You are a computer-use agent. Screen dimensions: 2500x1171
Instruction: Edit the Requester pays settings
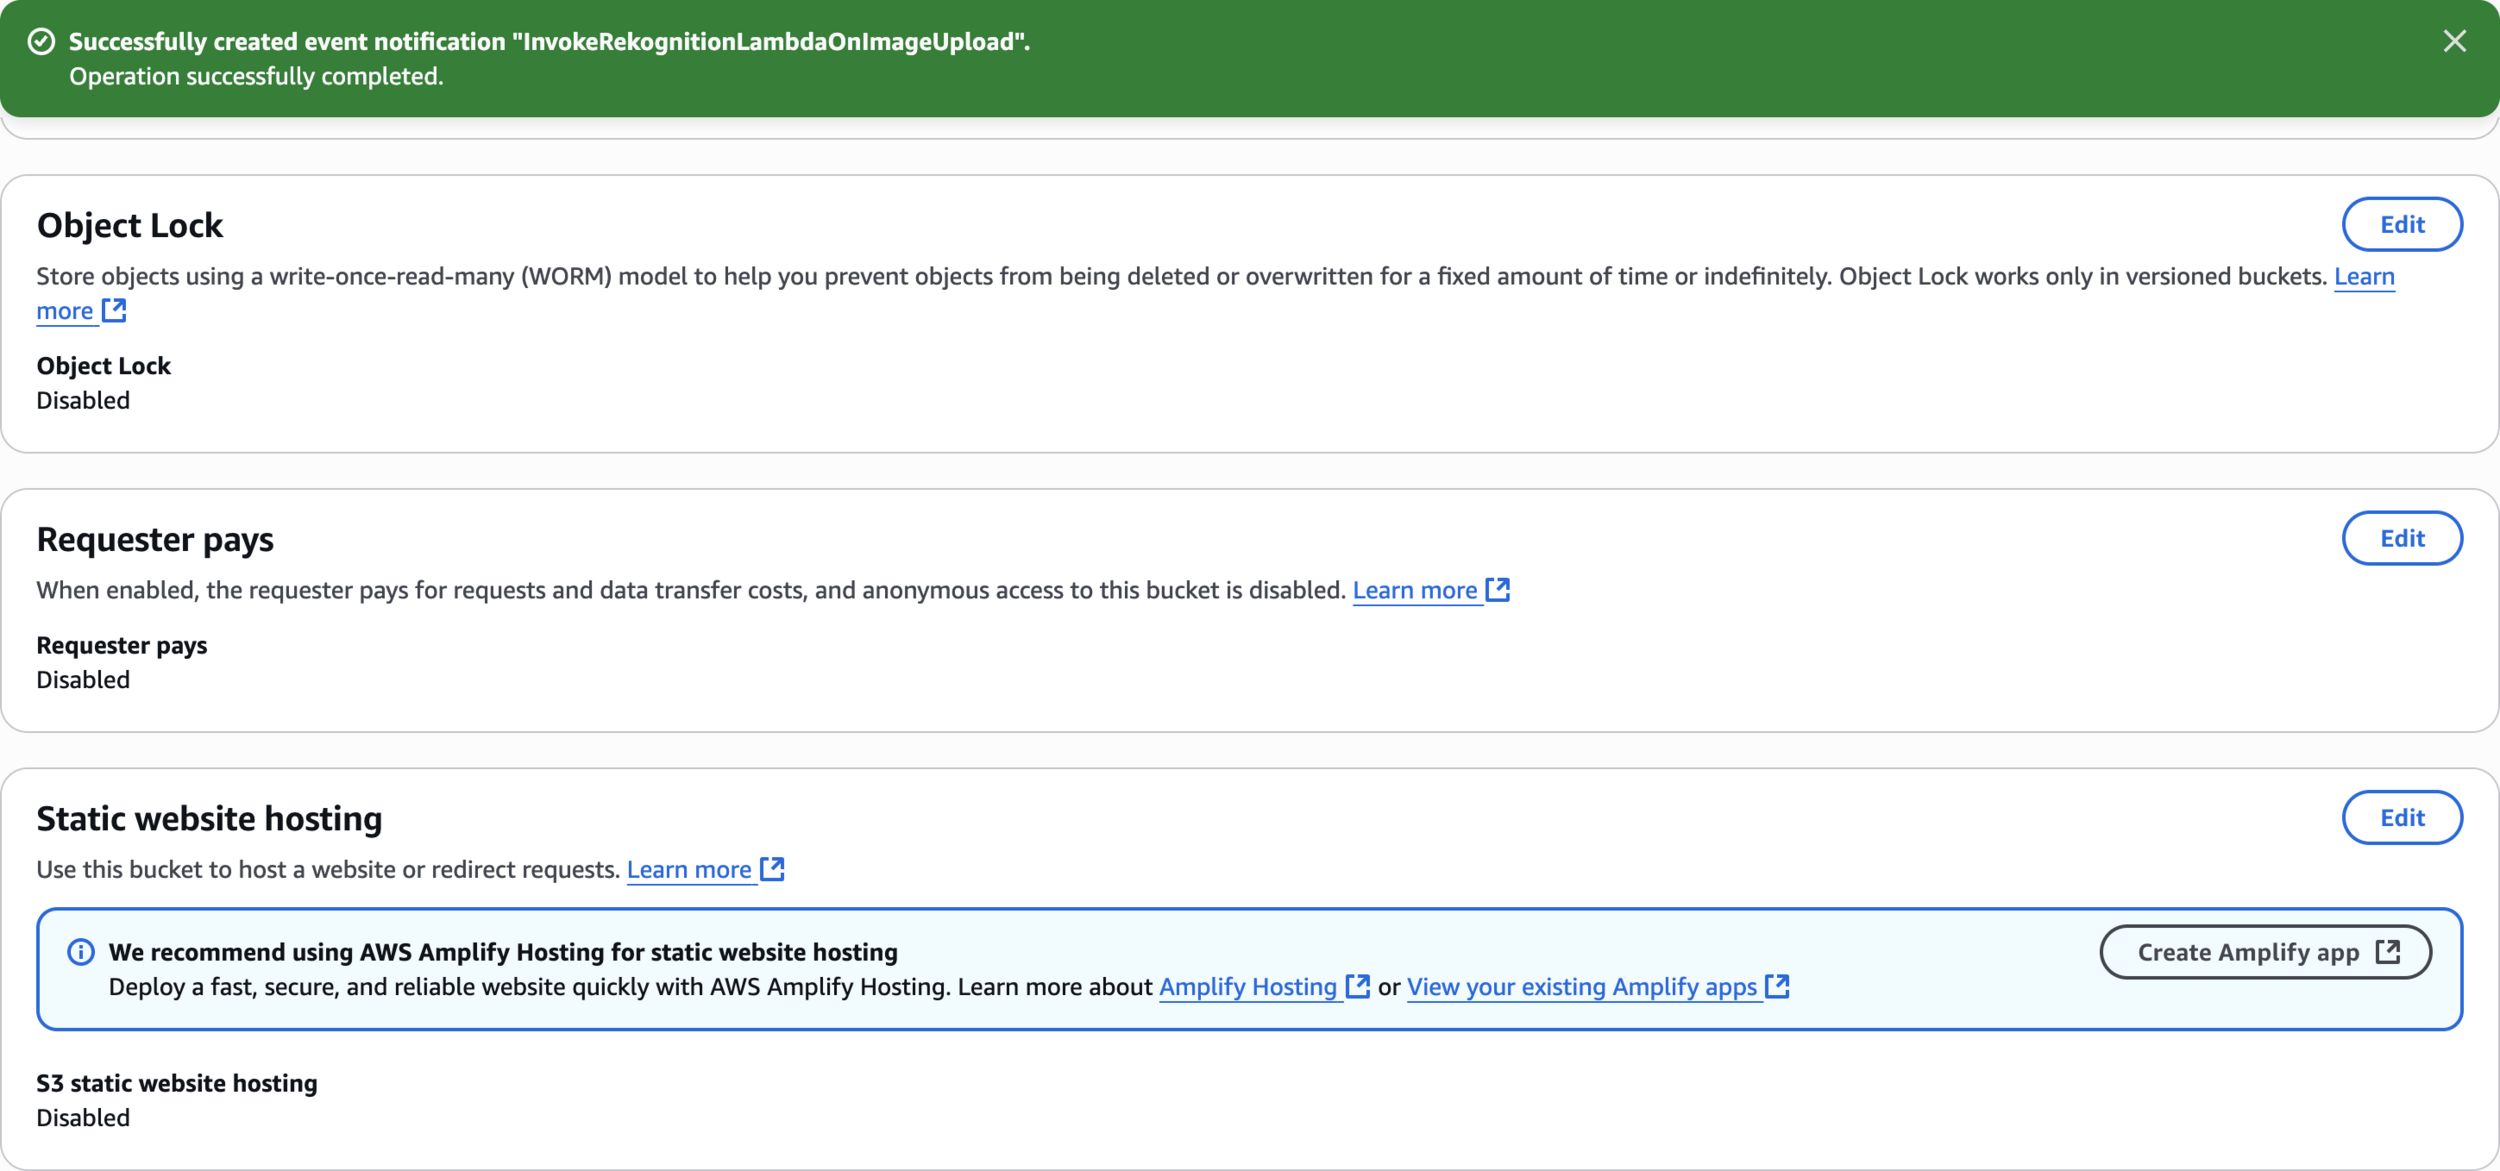(x=2401, y=538)
